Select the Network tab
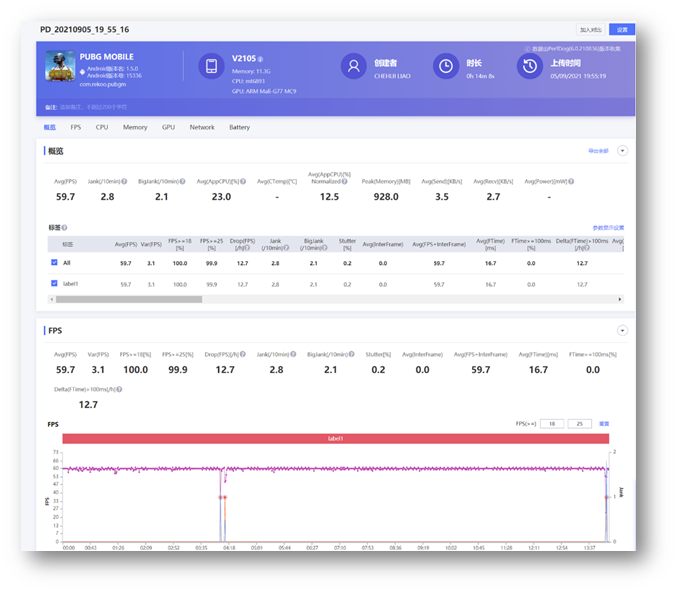Image resolution: width=678 pixels, height=593 pixels. [x=202, y=127]
